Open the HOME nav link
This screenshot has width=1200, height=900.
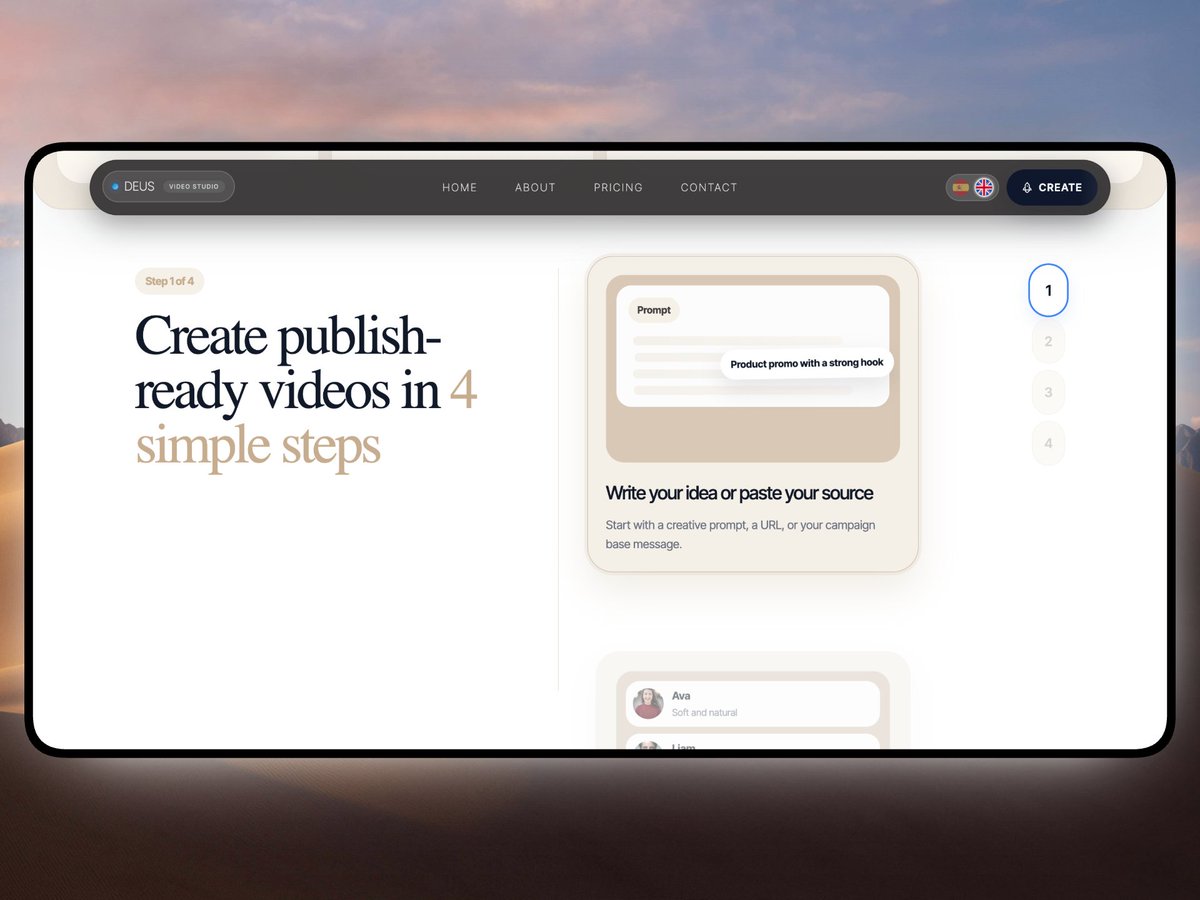click(459, 188)
